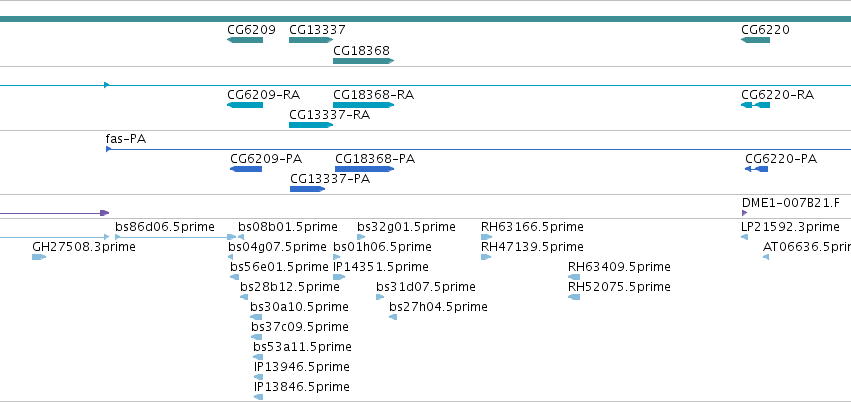This screenshot has width=851, height=402.
Task: Click the CG18368-PA protein bar
Action: [365, 169]
